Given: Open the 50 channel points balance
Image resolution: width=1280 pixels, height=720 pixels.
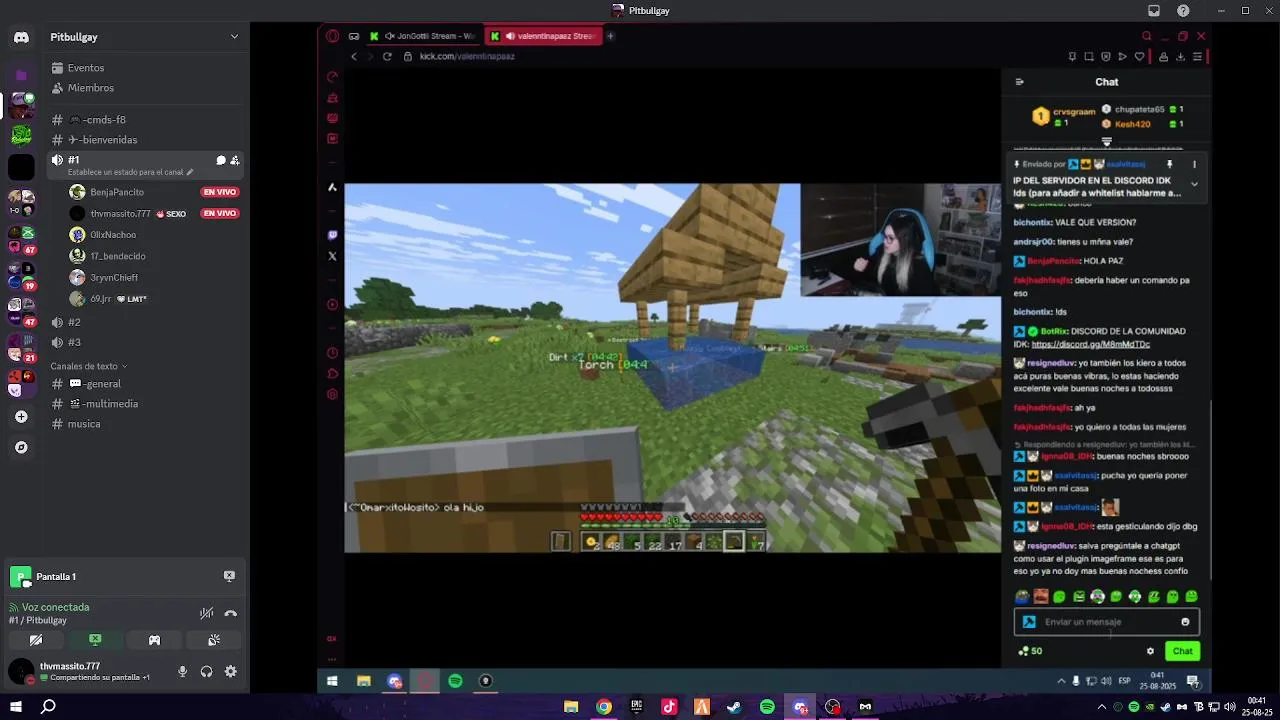Looking at the screenshot, I should [x=1030, y=651].
